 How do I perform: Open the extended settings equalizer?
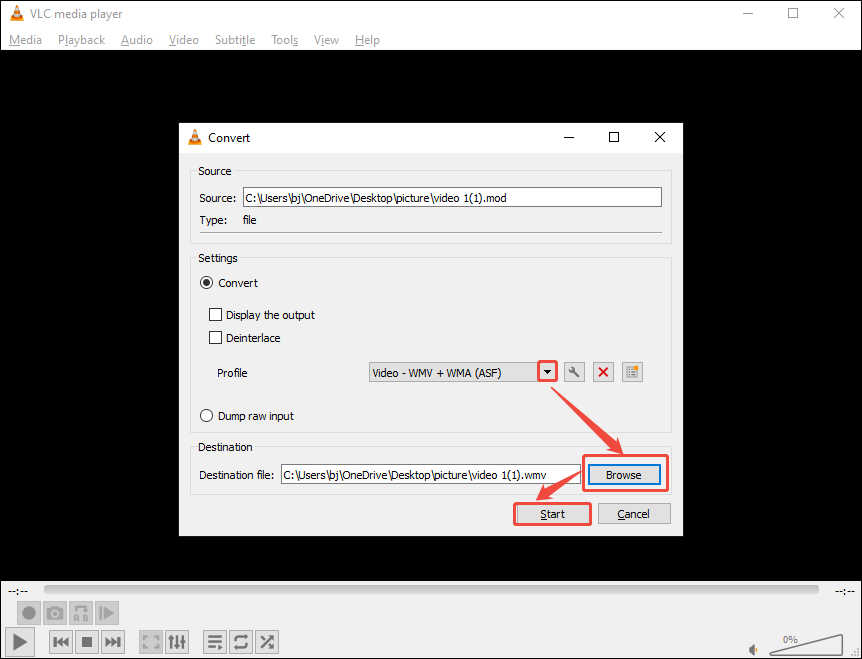click(x=177, y=641)
